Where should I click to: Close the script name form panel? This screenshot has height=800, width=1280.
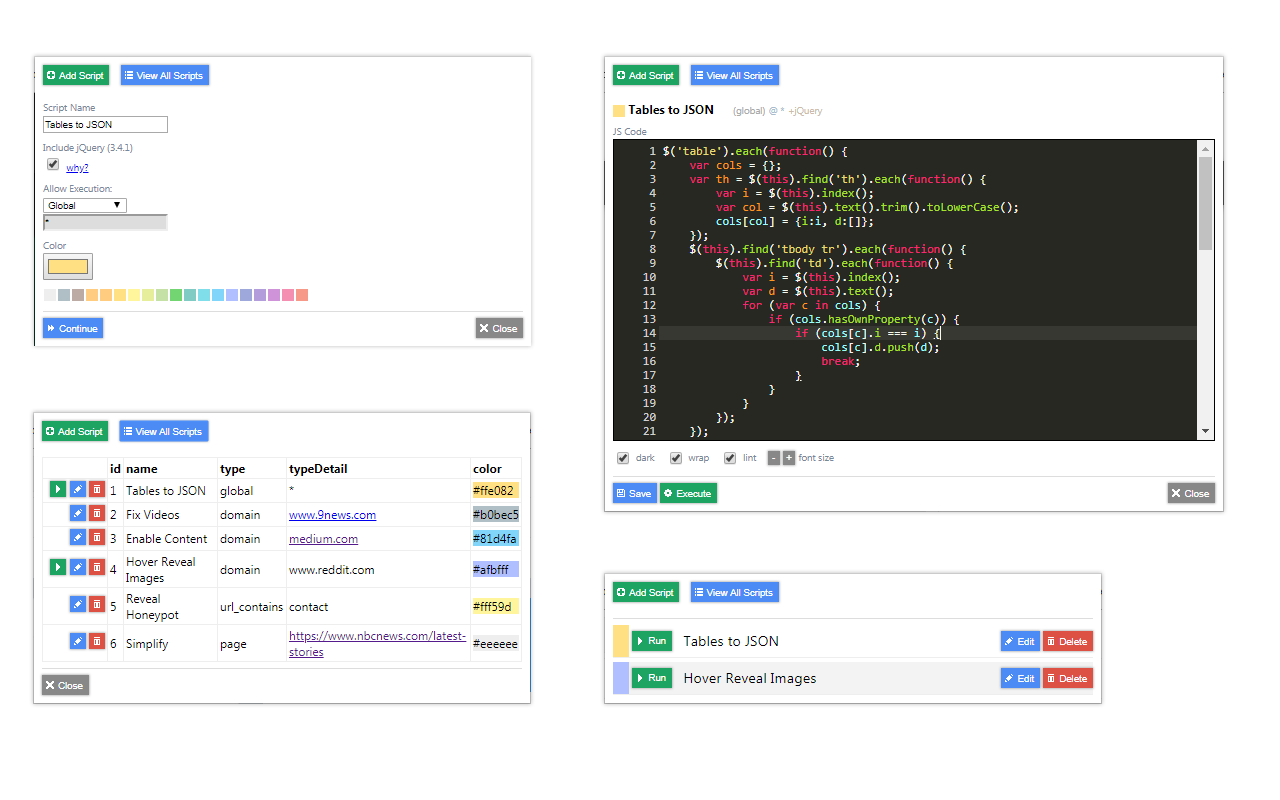click(499, 328)
